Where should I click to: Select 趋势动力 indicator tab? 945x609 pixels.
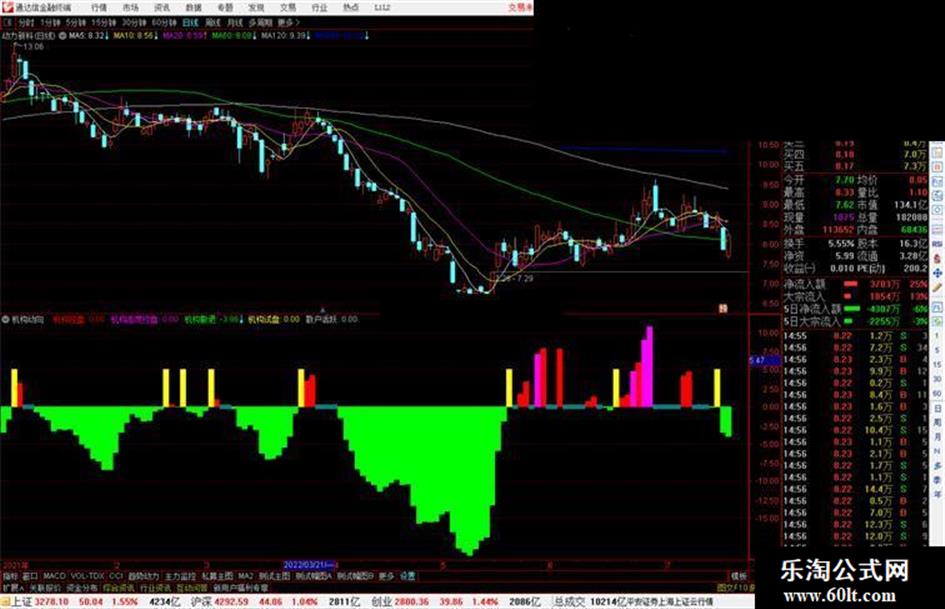[143, 576]
